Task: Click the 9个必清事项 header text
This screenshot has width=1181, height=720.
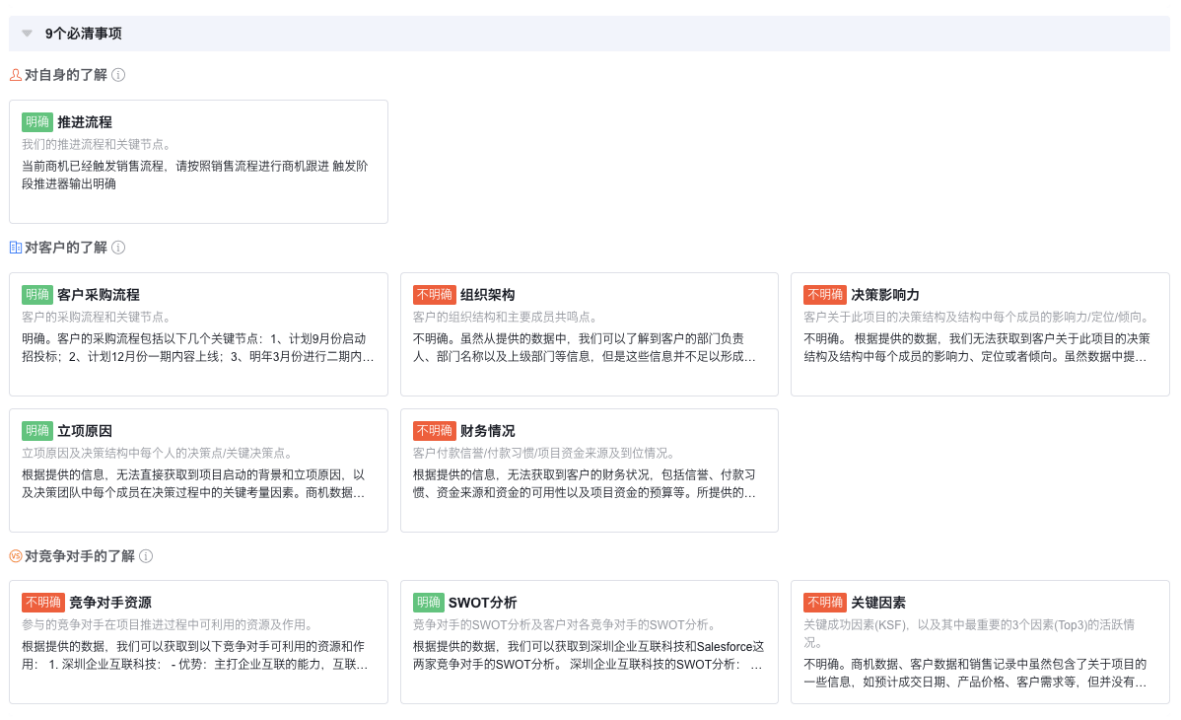Action: coord(84,33)
